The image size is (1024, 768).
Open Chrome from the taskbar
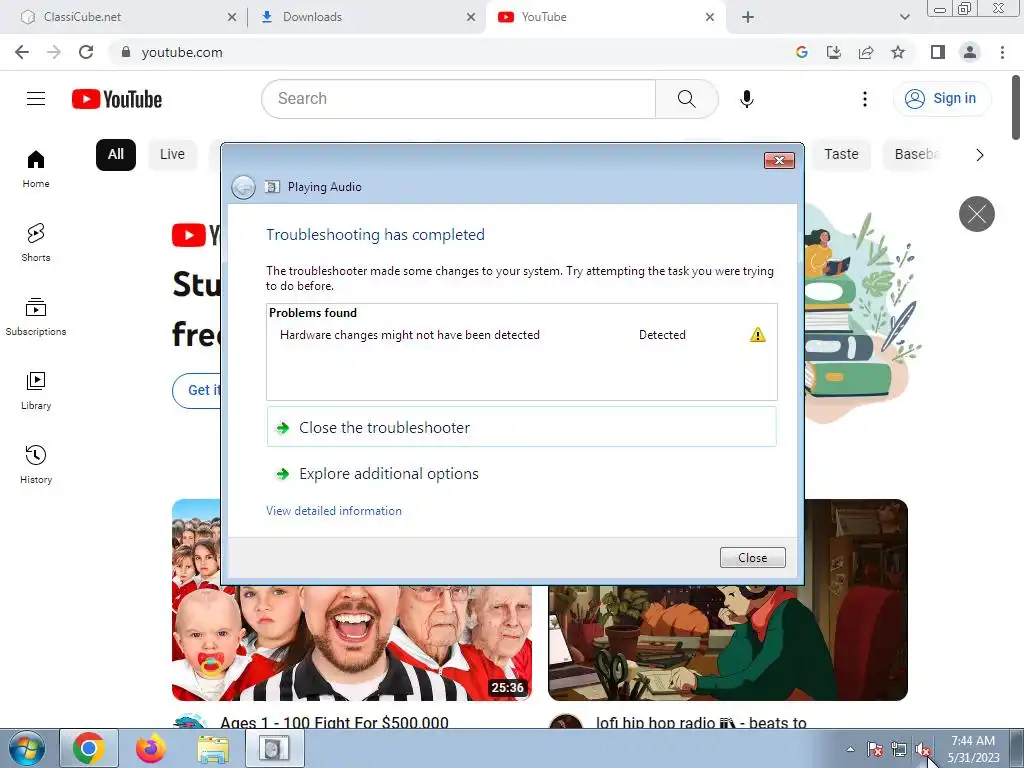(x=89, y=748)
